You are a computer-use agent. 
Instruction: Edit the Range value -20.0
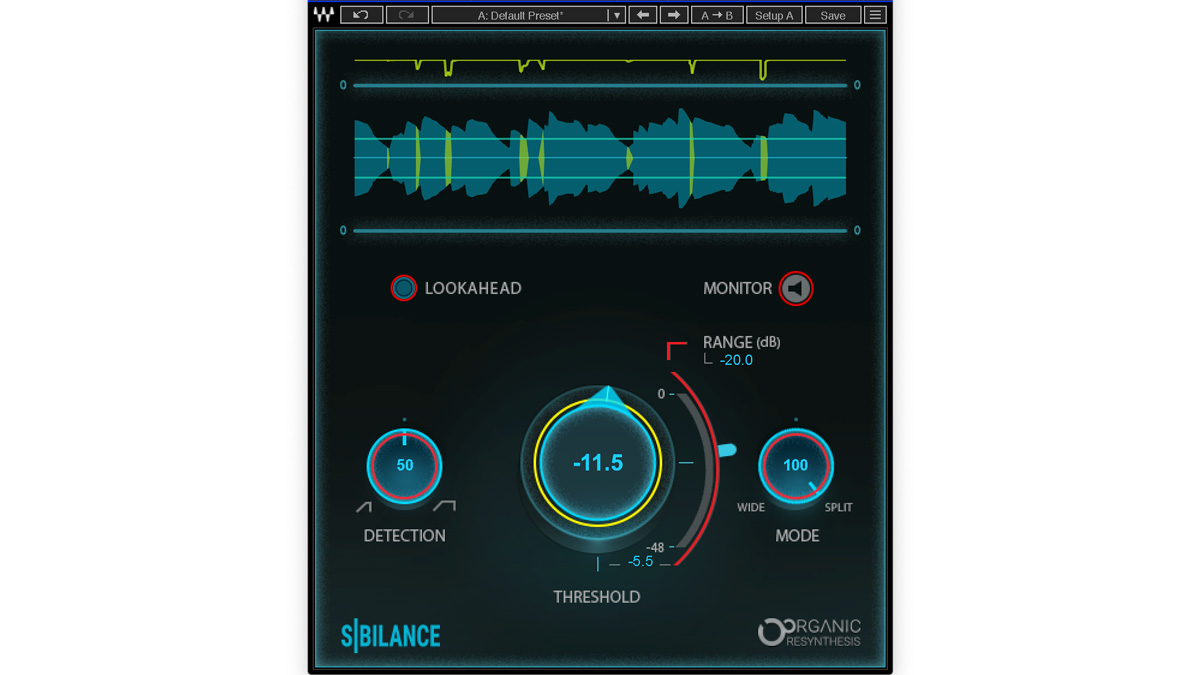736,360
